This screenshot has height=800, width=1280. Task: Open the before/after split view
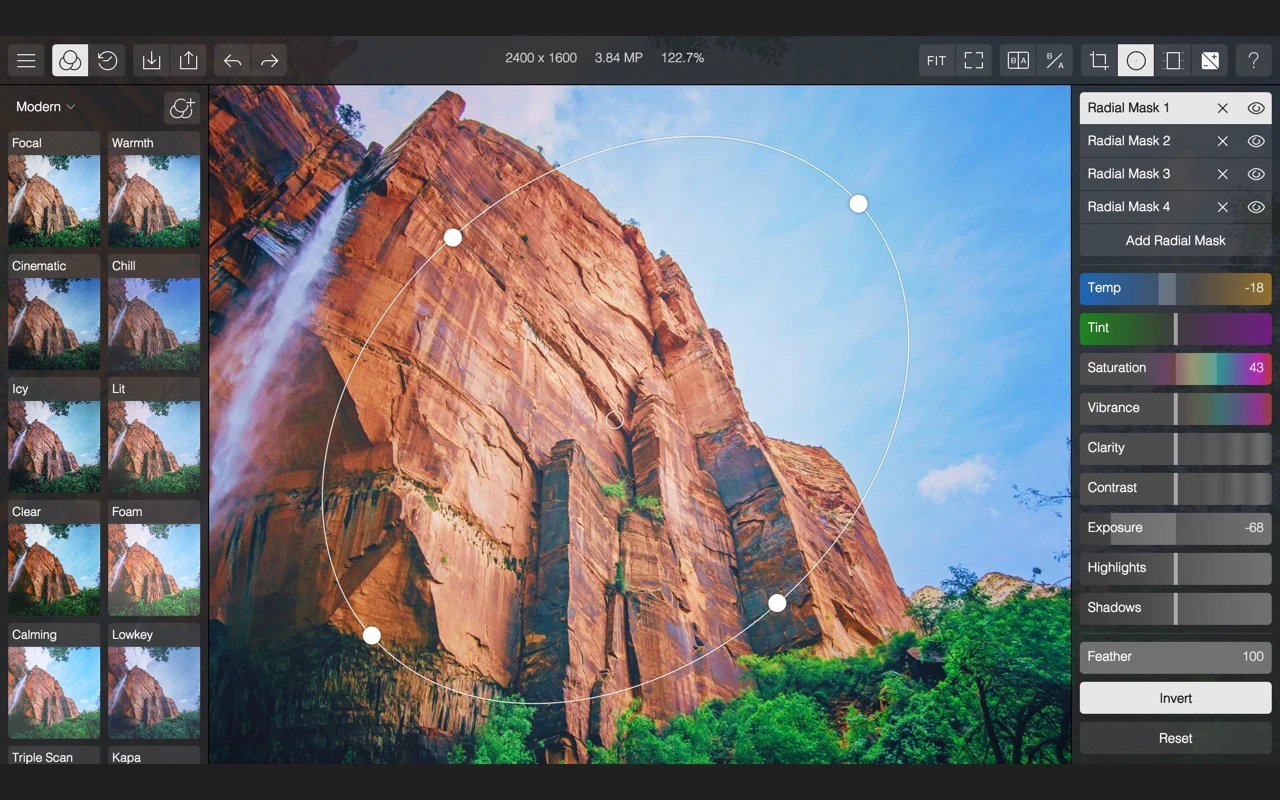coord(1017,60)
